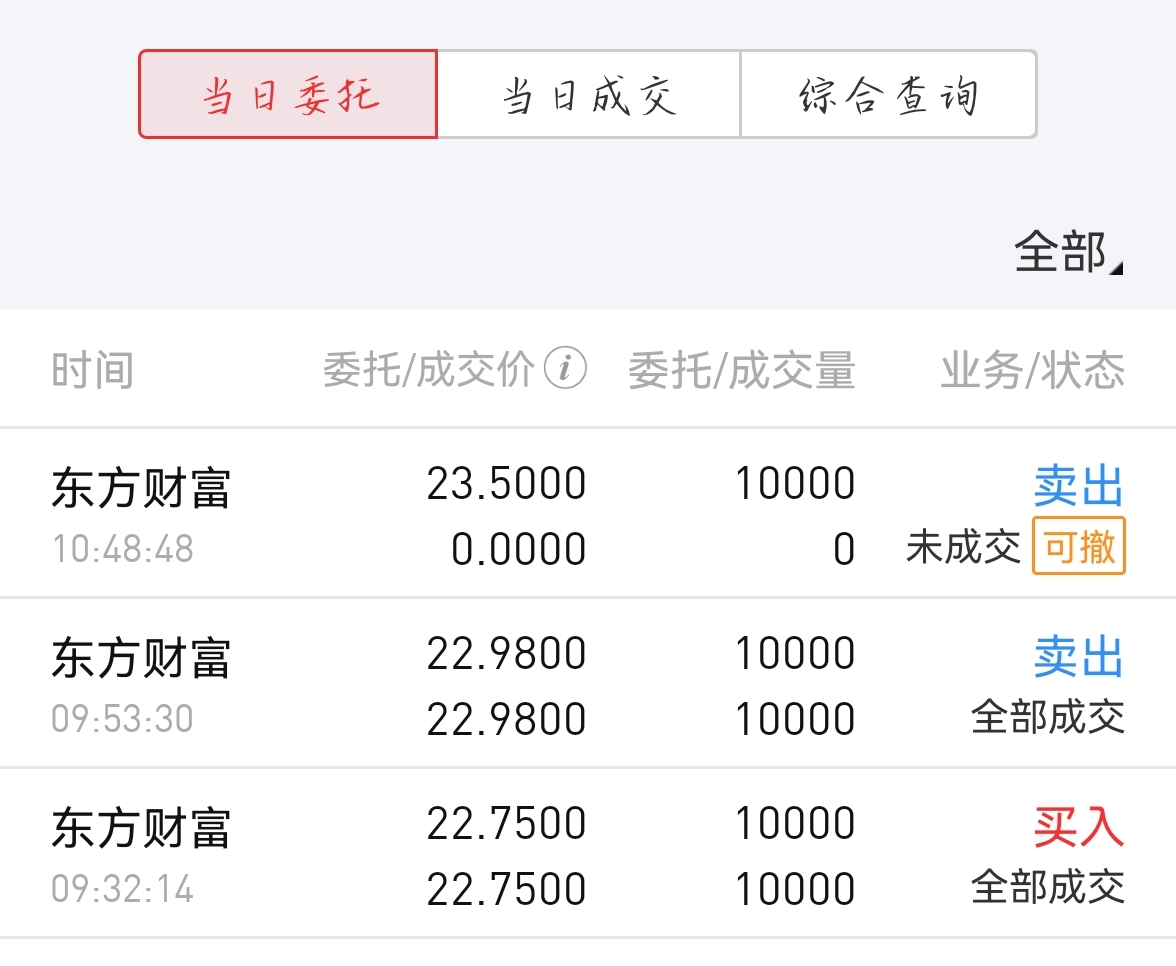Cancel the pending order with 可撤
This screenshot has height=966, width=1176.
coord(1078,546)
